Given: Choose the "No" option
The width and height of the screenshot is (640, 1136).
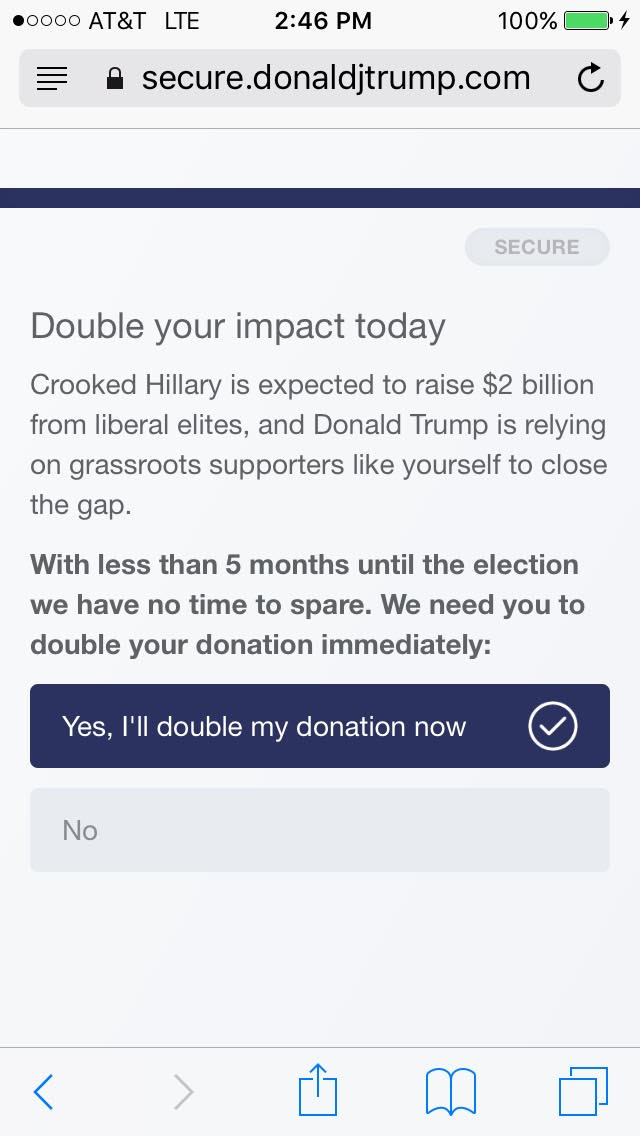Looking at the screenshot, I should tap(319, 830).
